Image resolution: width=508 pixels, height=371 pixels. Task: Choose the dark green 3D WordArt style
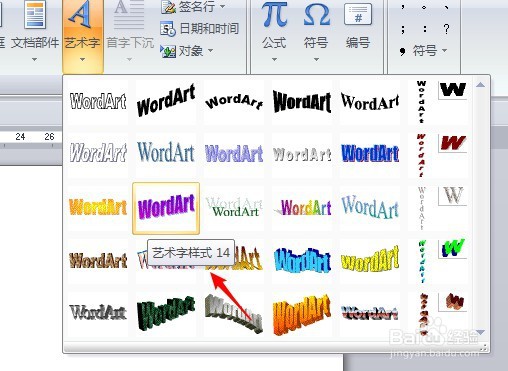tap(166, 313)
